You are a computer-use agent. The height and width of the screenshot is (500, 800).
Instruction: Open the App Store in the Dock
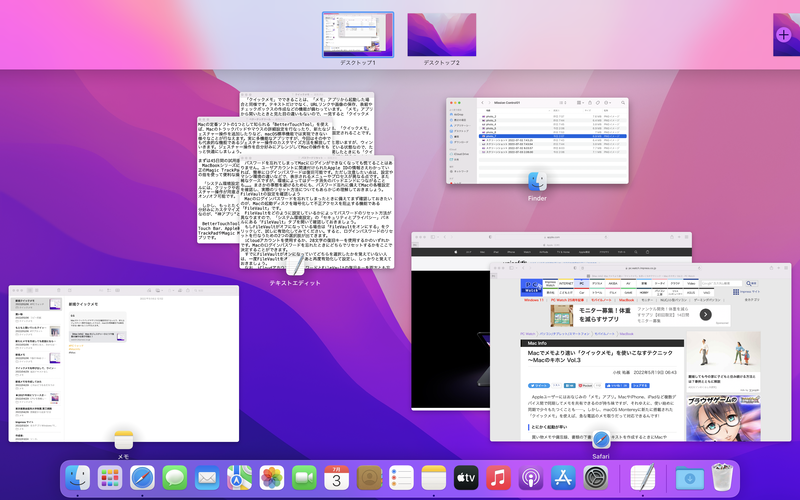click(x=563, y=478)
